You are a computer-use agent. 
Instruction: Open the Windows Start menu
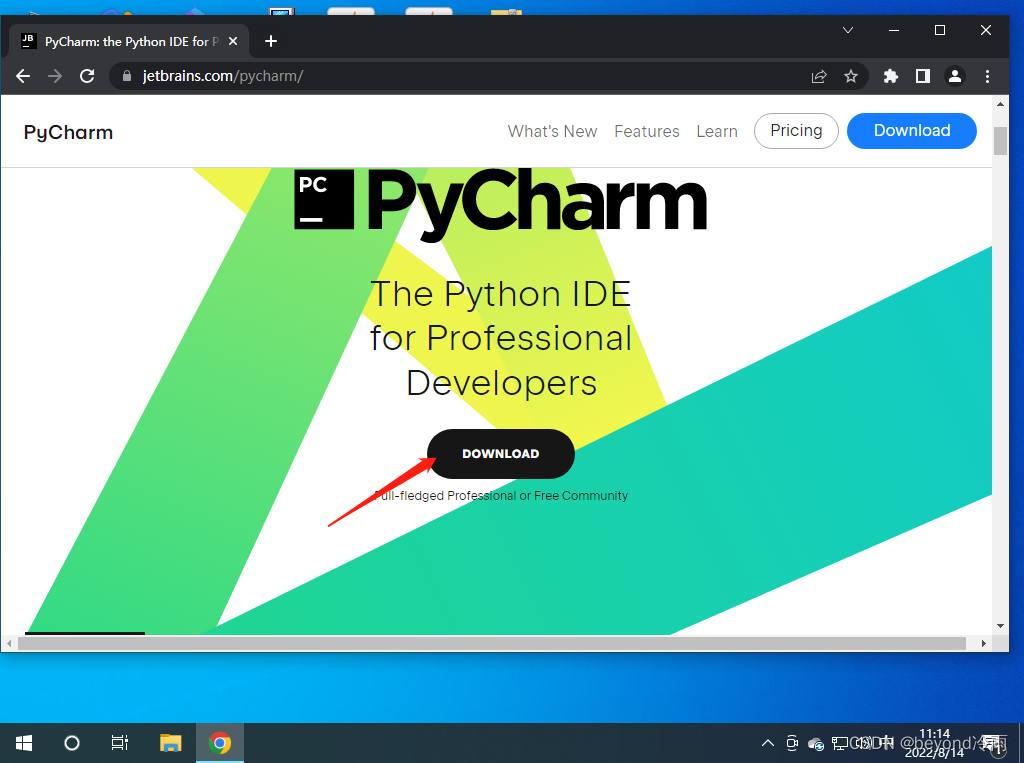24,743
